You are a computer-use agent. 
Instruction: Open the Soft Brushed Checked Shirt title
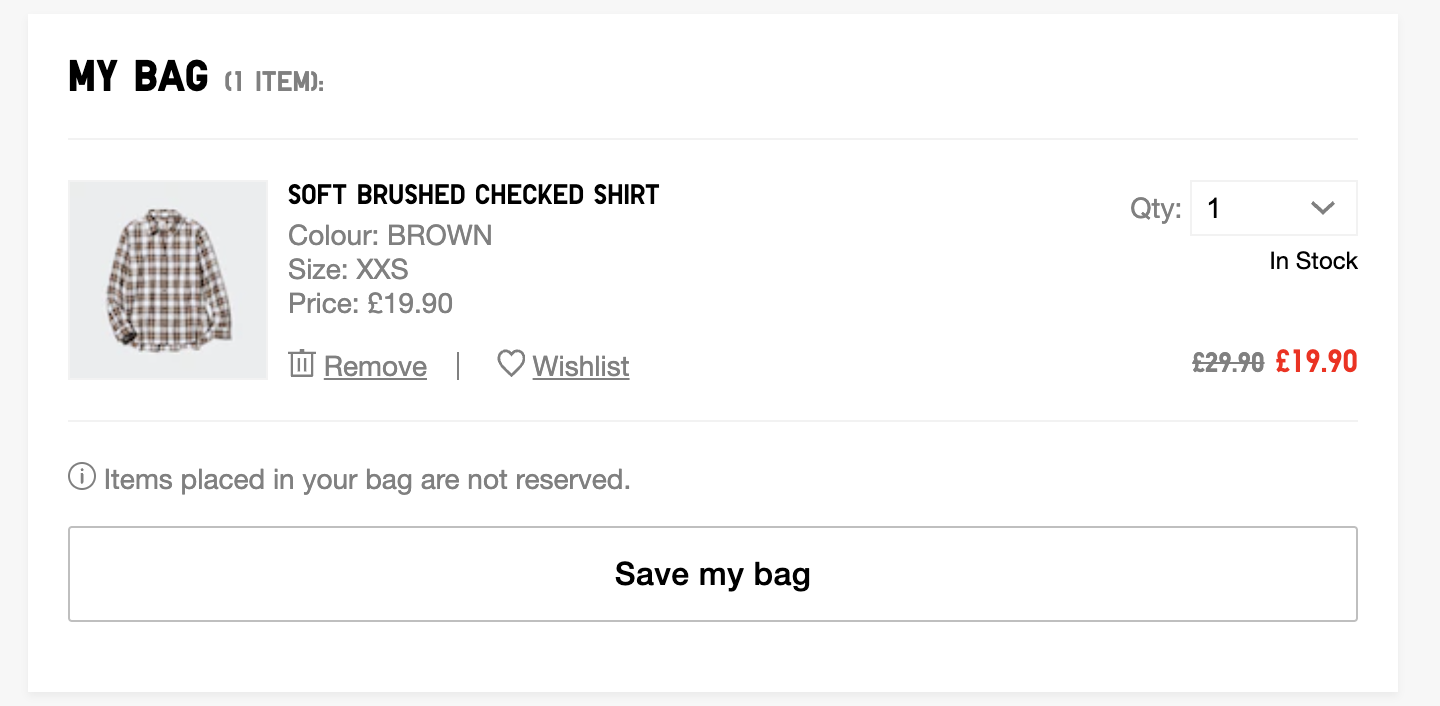pyautogui.click(x=473, y=194)
